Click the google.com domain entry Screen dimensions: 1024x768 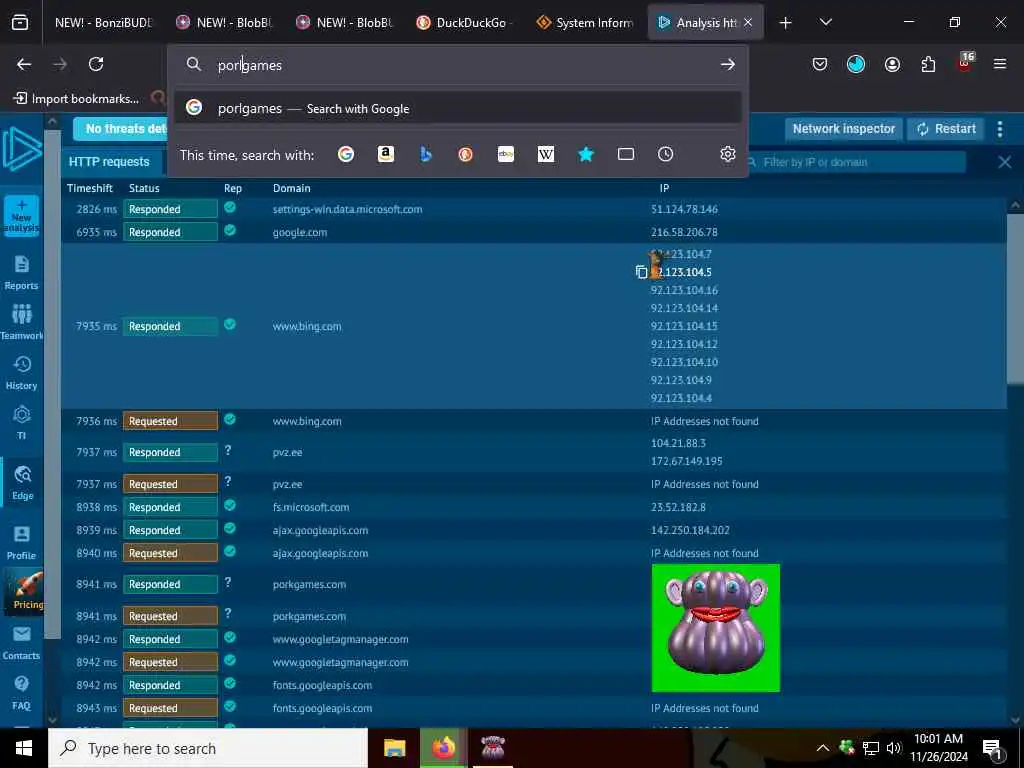point(300,232)
